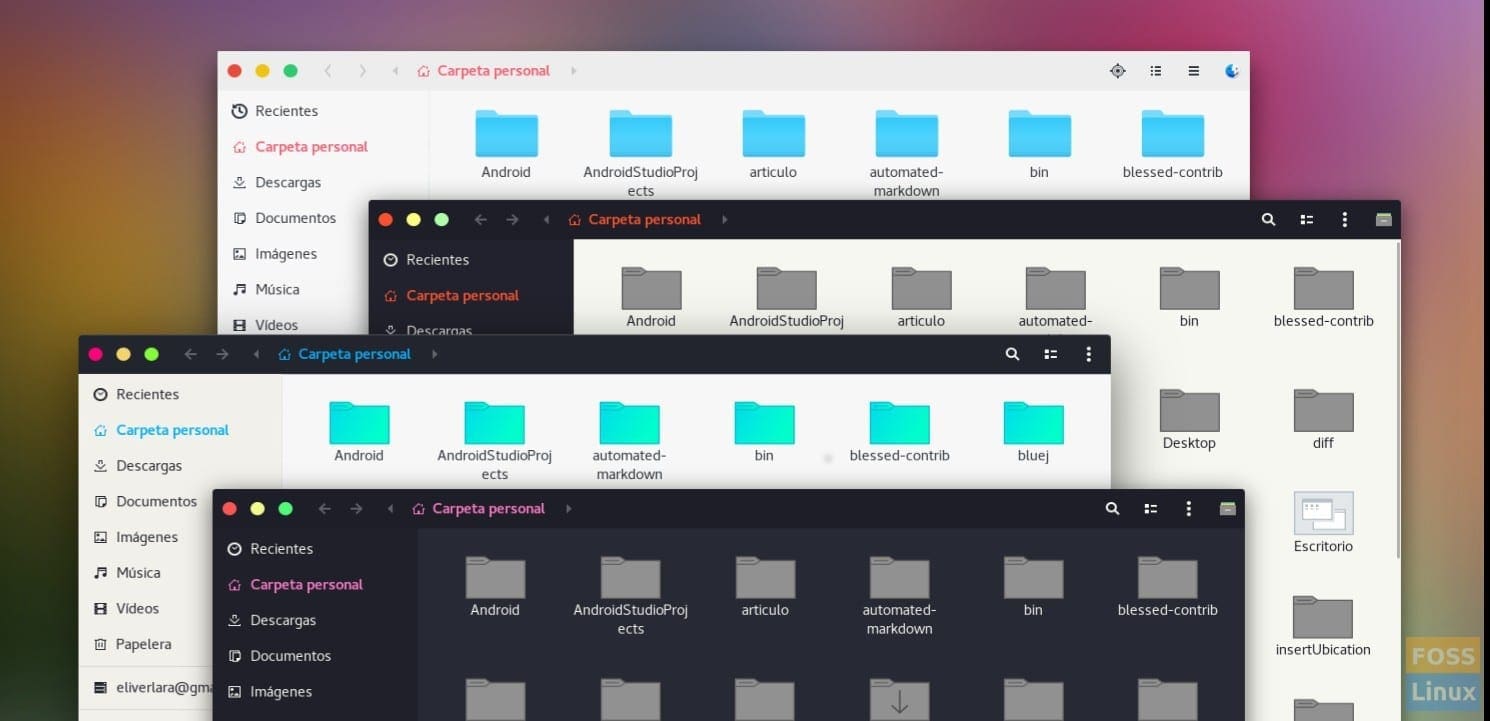Click 'articulo' label in blue-folder window

pos(773,172)
